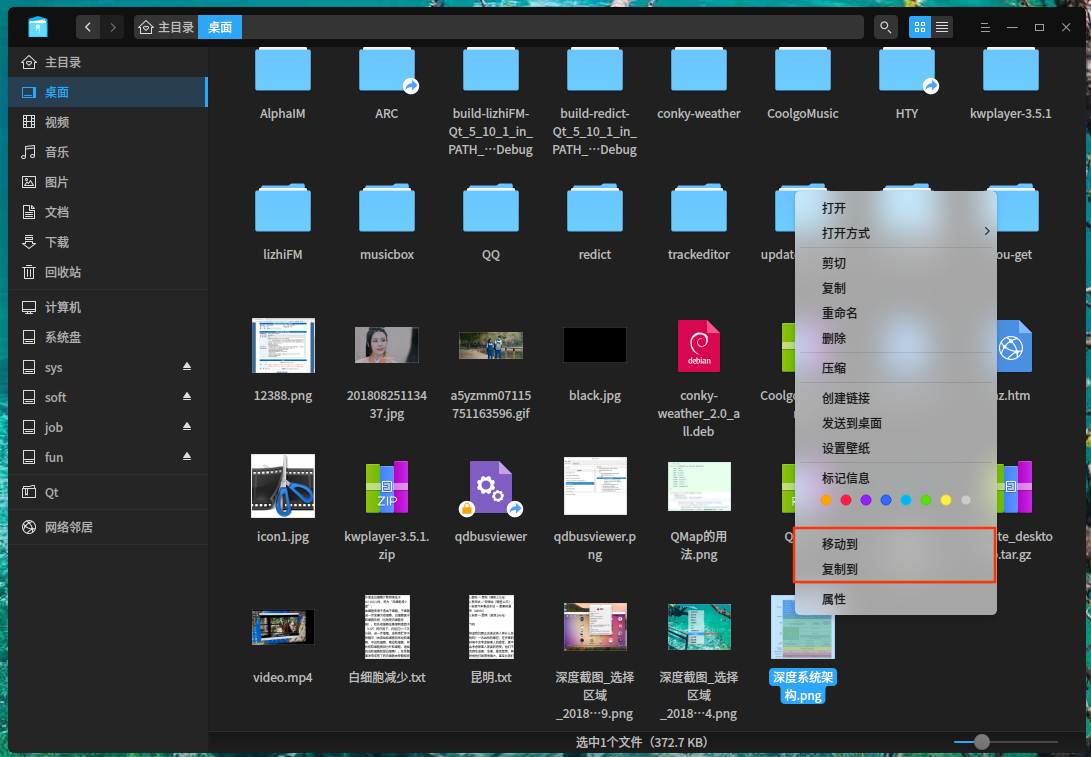
Task: Open the search magnifier in the title bar
Action: pyautogui.click(x=885, y=27)
